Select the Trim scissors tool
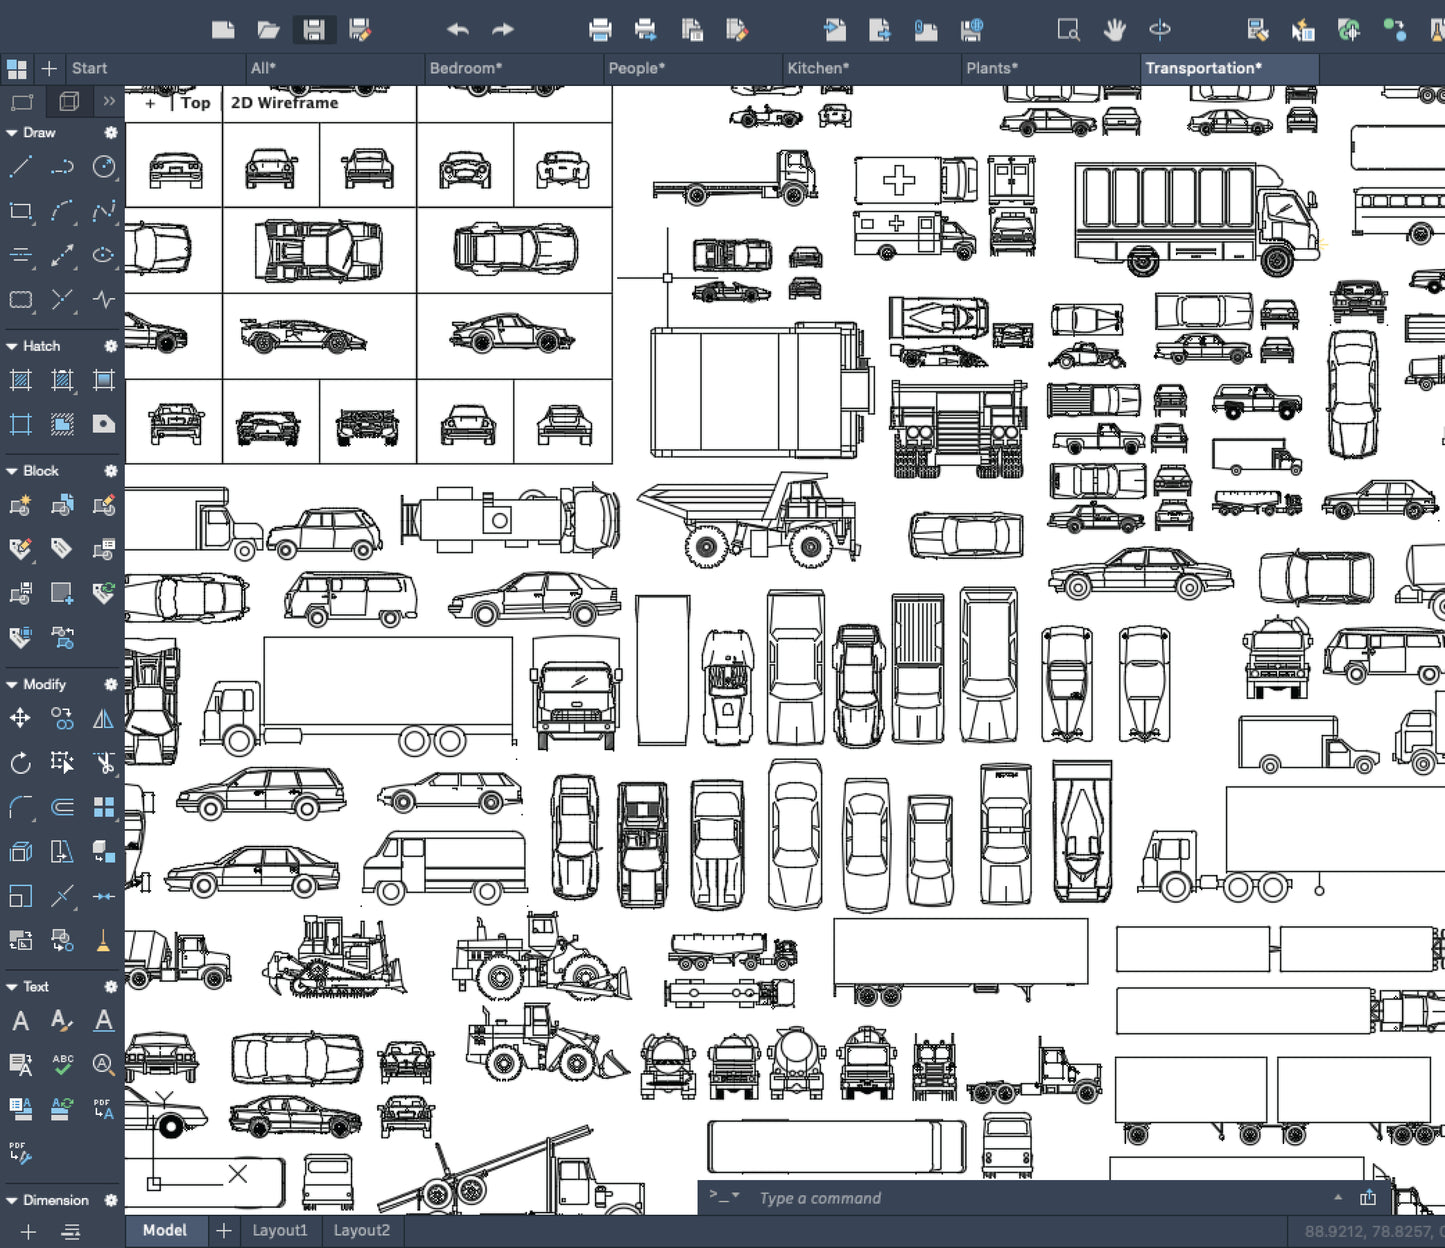Image resolution: width=1445 pixels, height=1248 pixels. pos(104,763)
